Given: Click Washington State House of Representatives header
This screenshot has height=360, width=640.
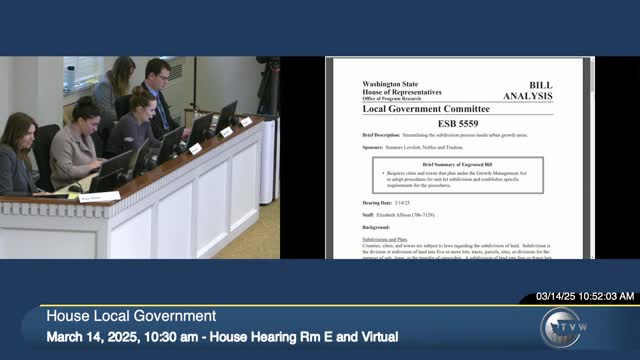Looking at the screenshot, I should click(x=402, y=88).
